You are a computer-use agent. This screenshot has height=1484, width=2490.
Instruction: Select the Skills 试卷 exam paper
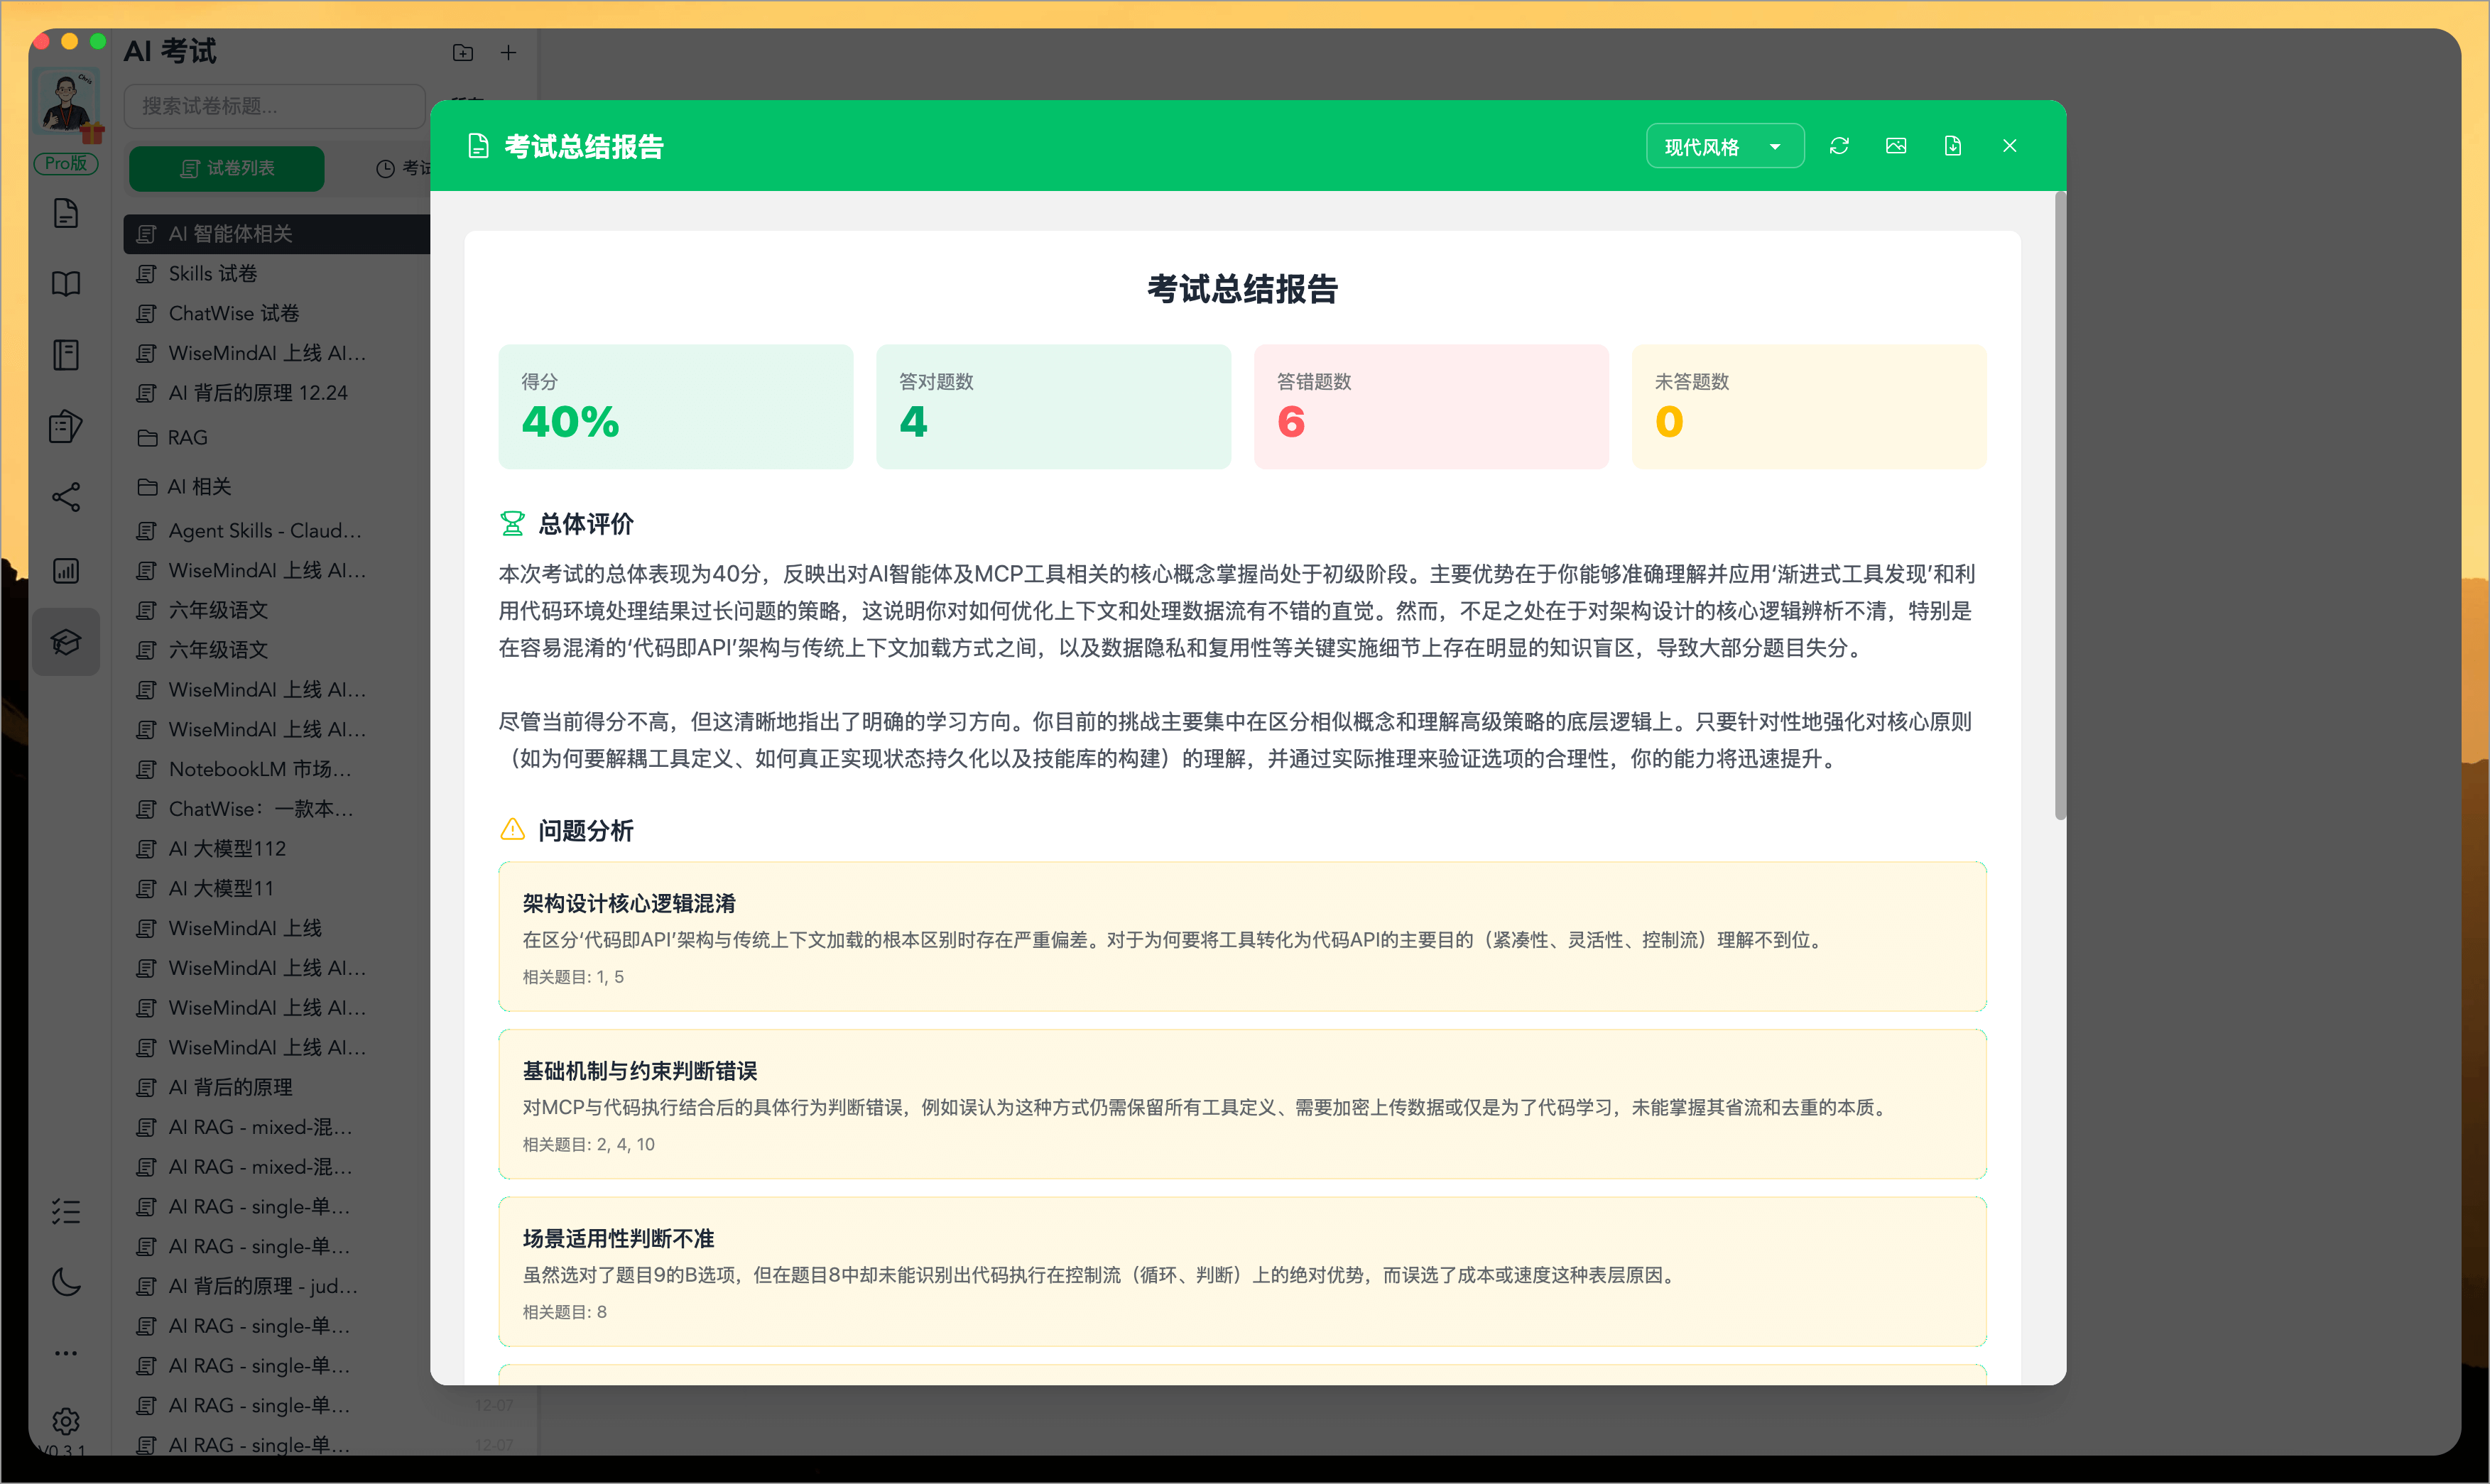(x=211, y=272)
